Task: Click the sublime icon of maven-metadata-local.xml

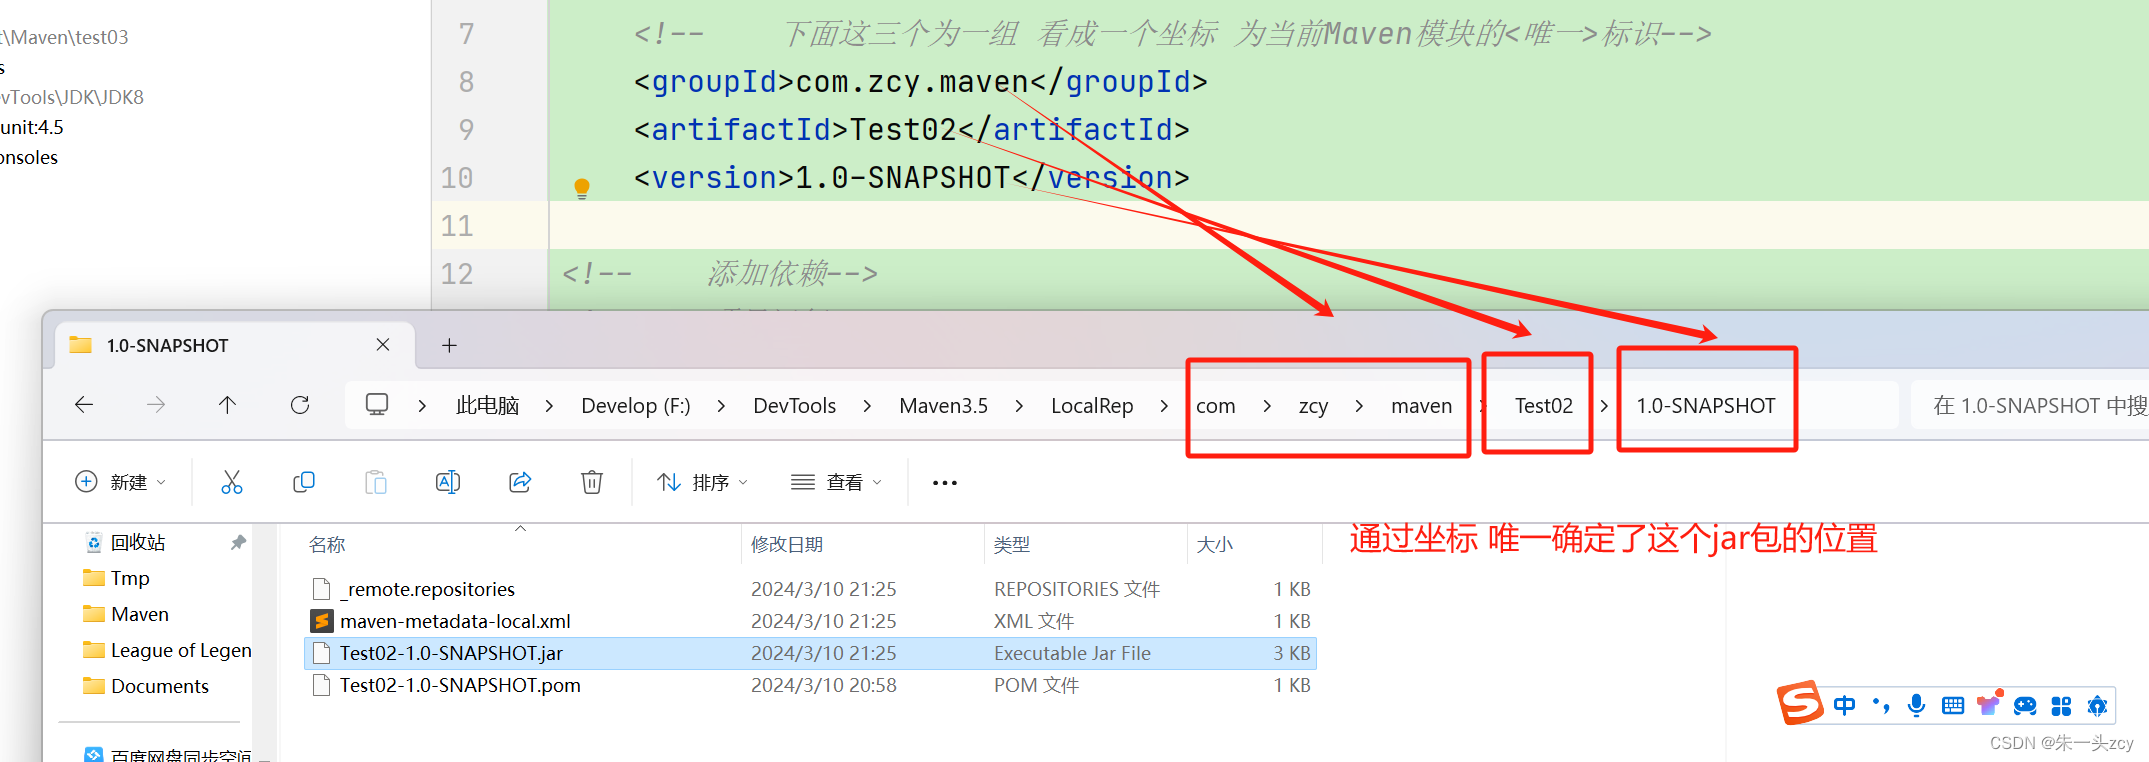Action: (x=321, y=621)
